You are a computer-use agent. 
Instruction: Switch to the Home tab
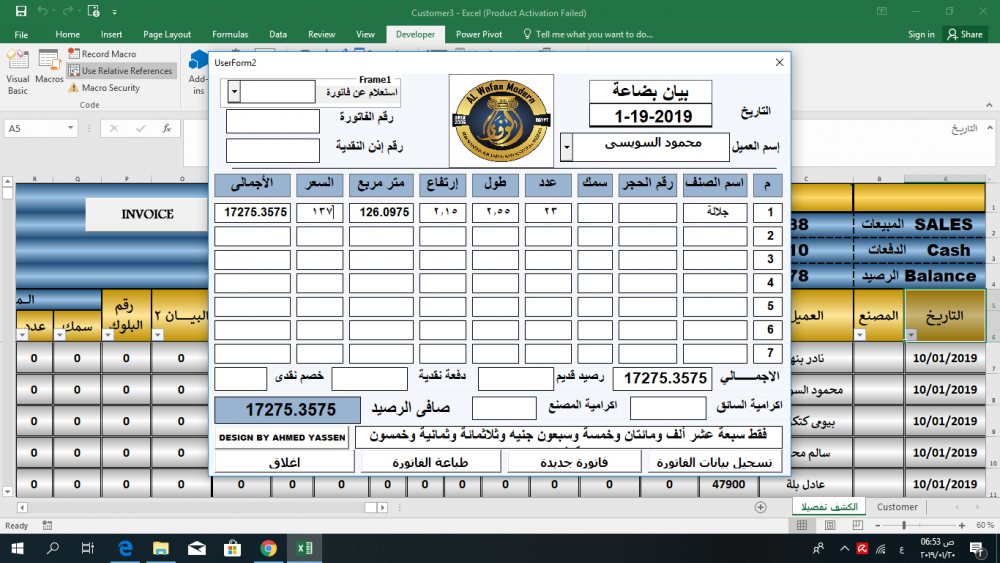coord(68,34)
